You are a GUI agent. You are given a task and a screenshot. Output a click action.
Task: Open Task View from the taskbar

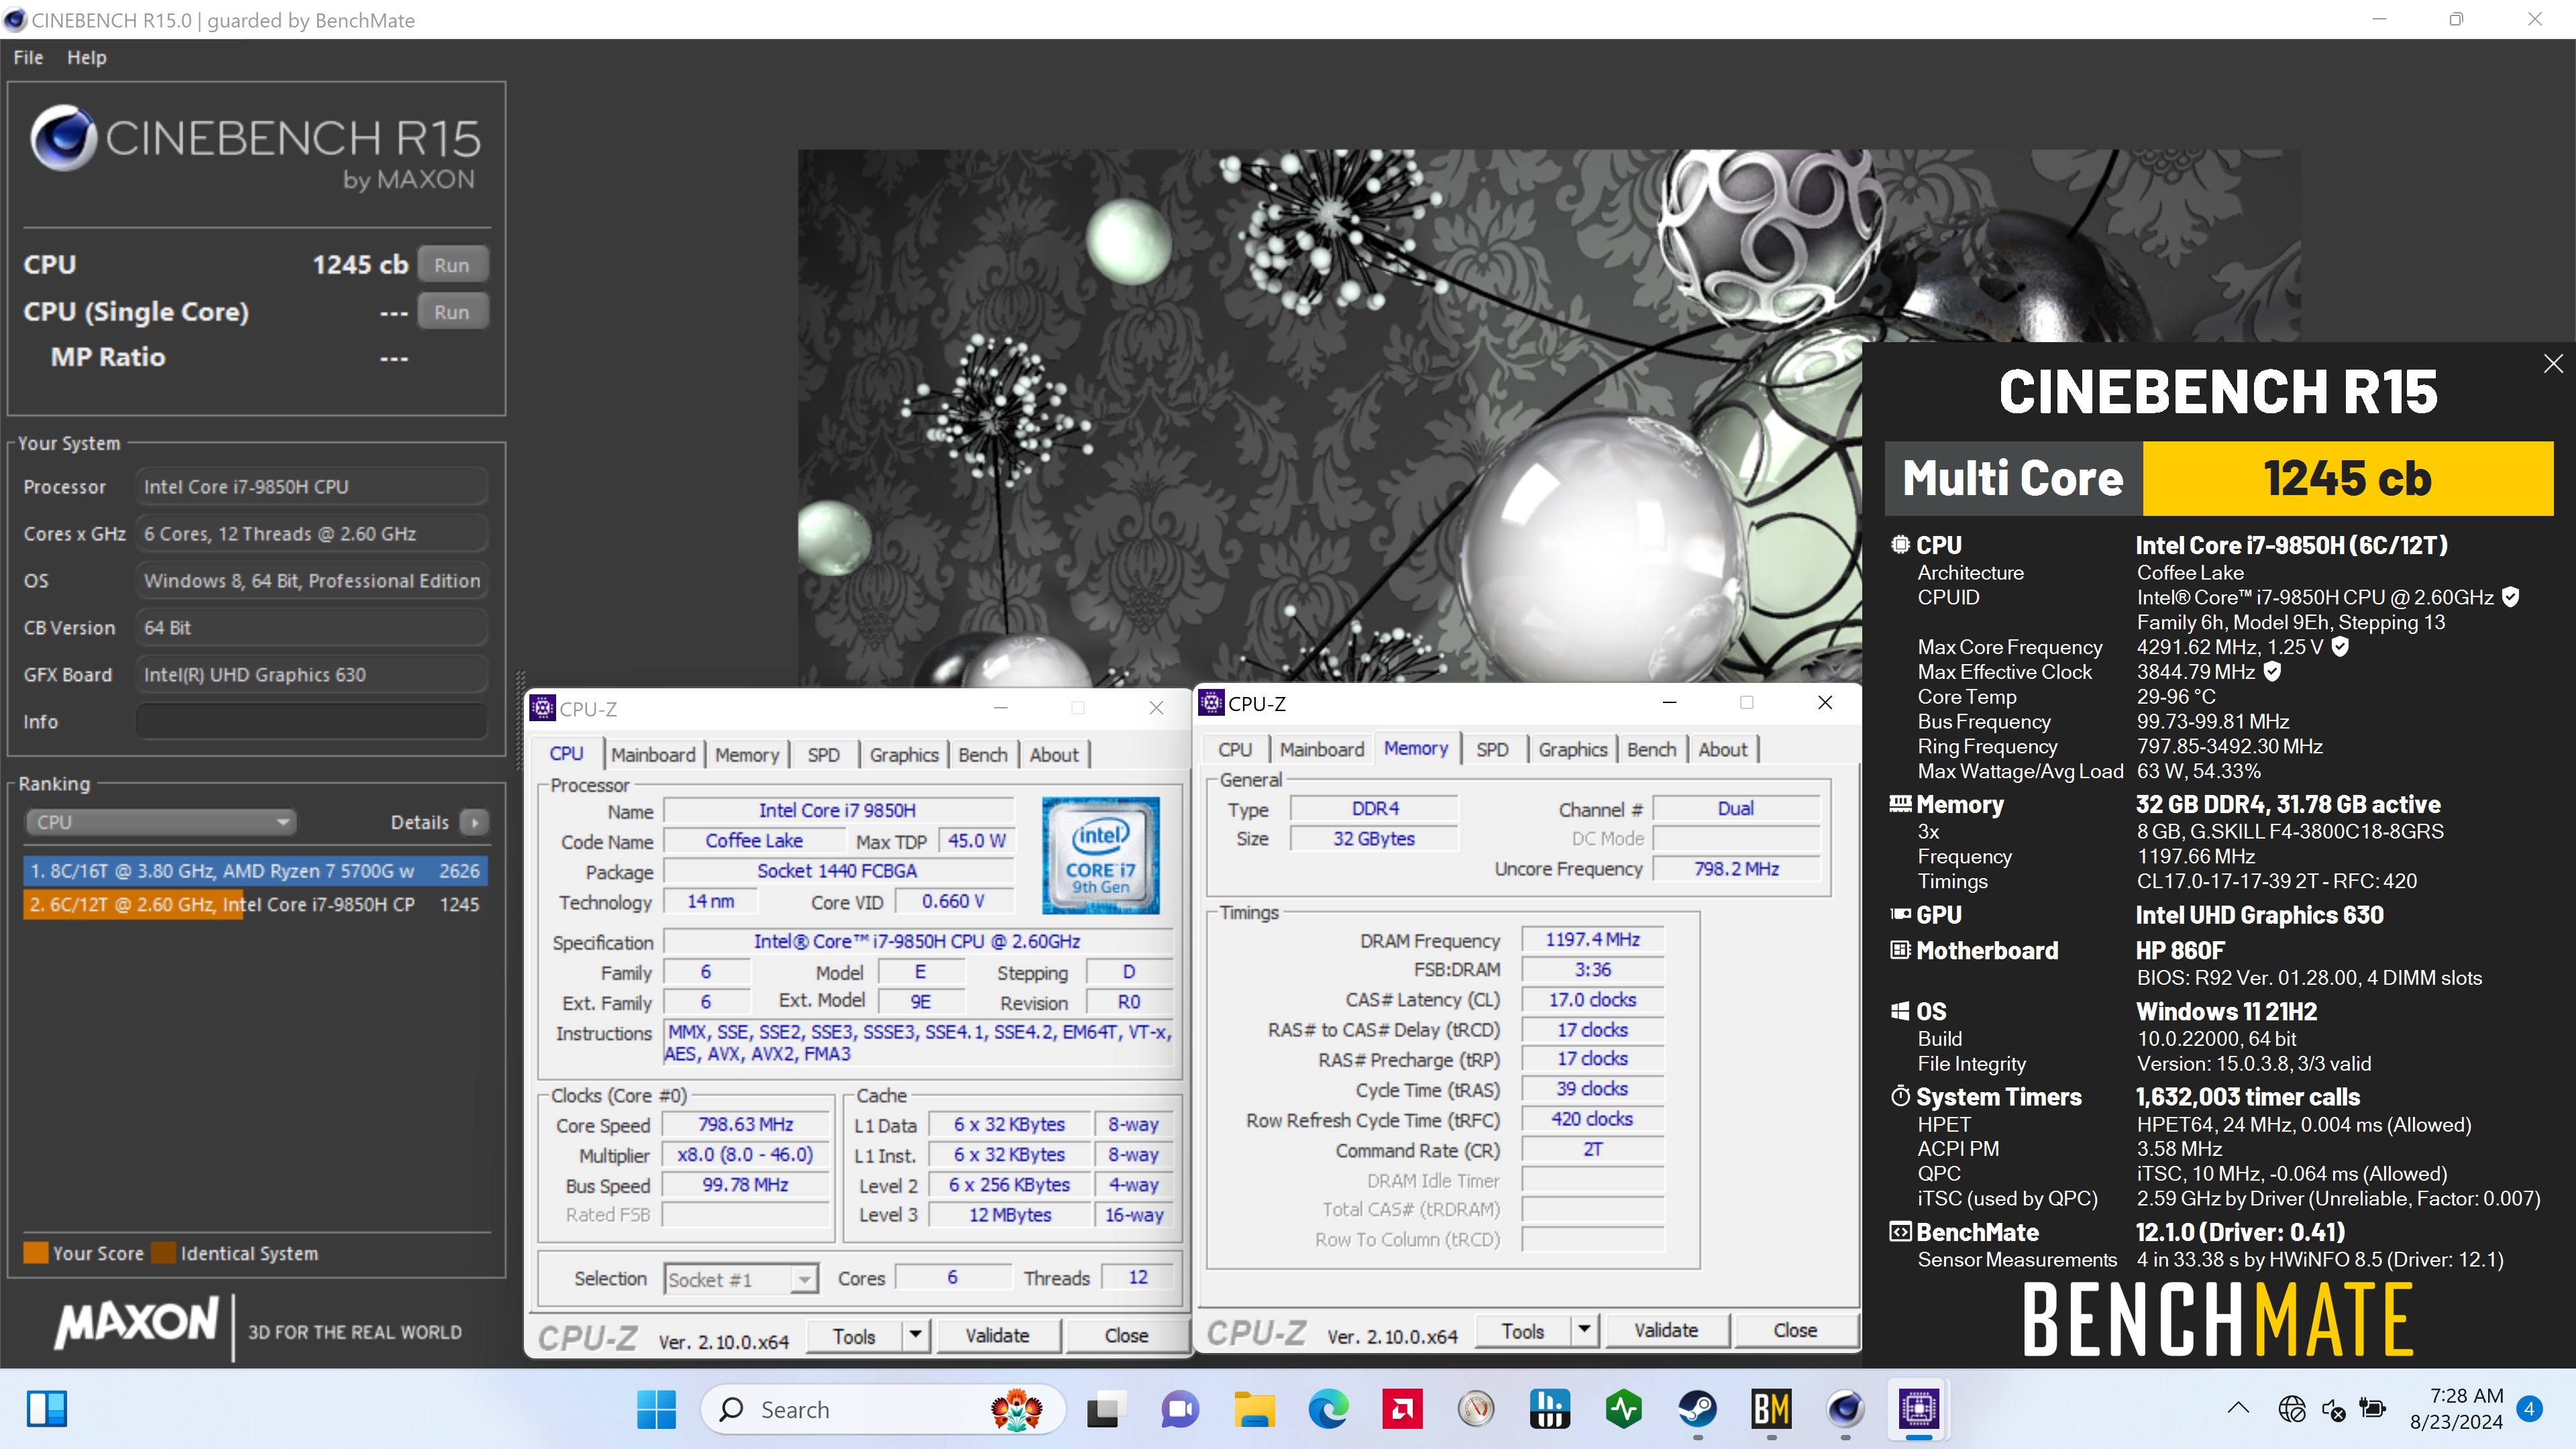pos(1106,1410)
